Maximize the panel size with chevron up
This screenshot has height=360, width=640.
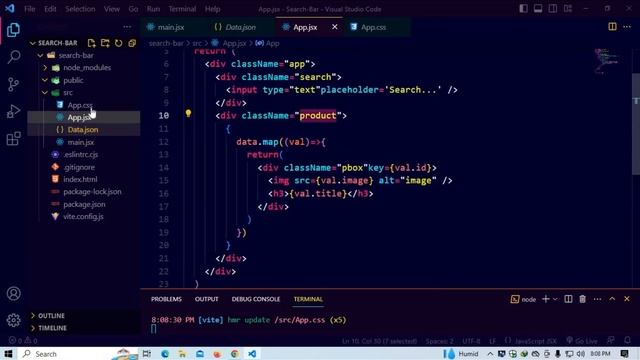(612, 299)
